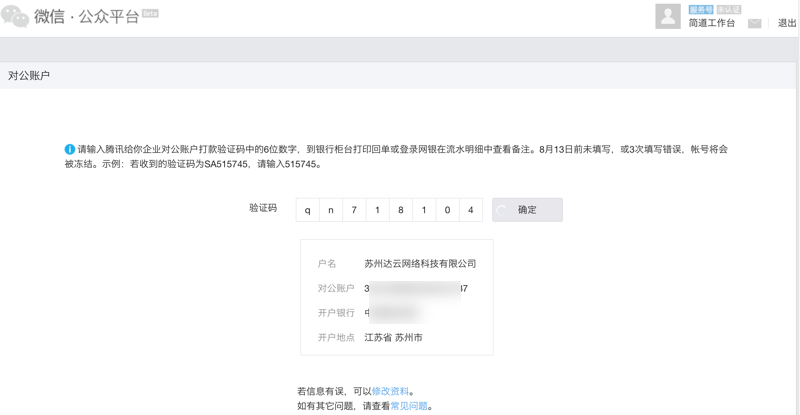Click the 未认证 status badge

[728, 10]
